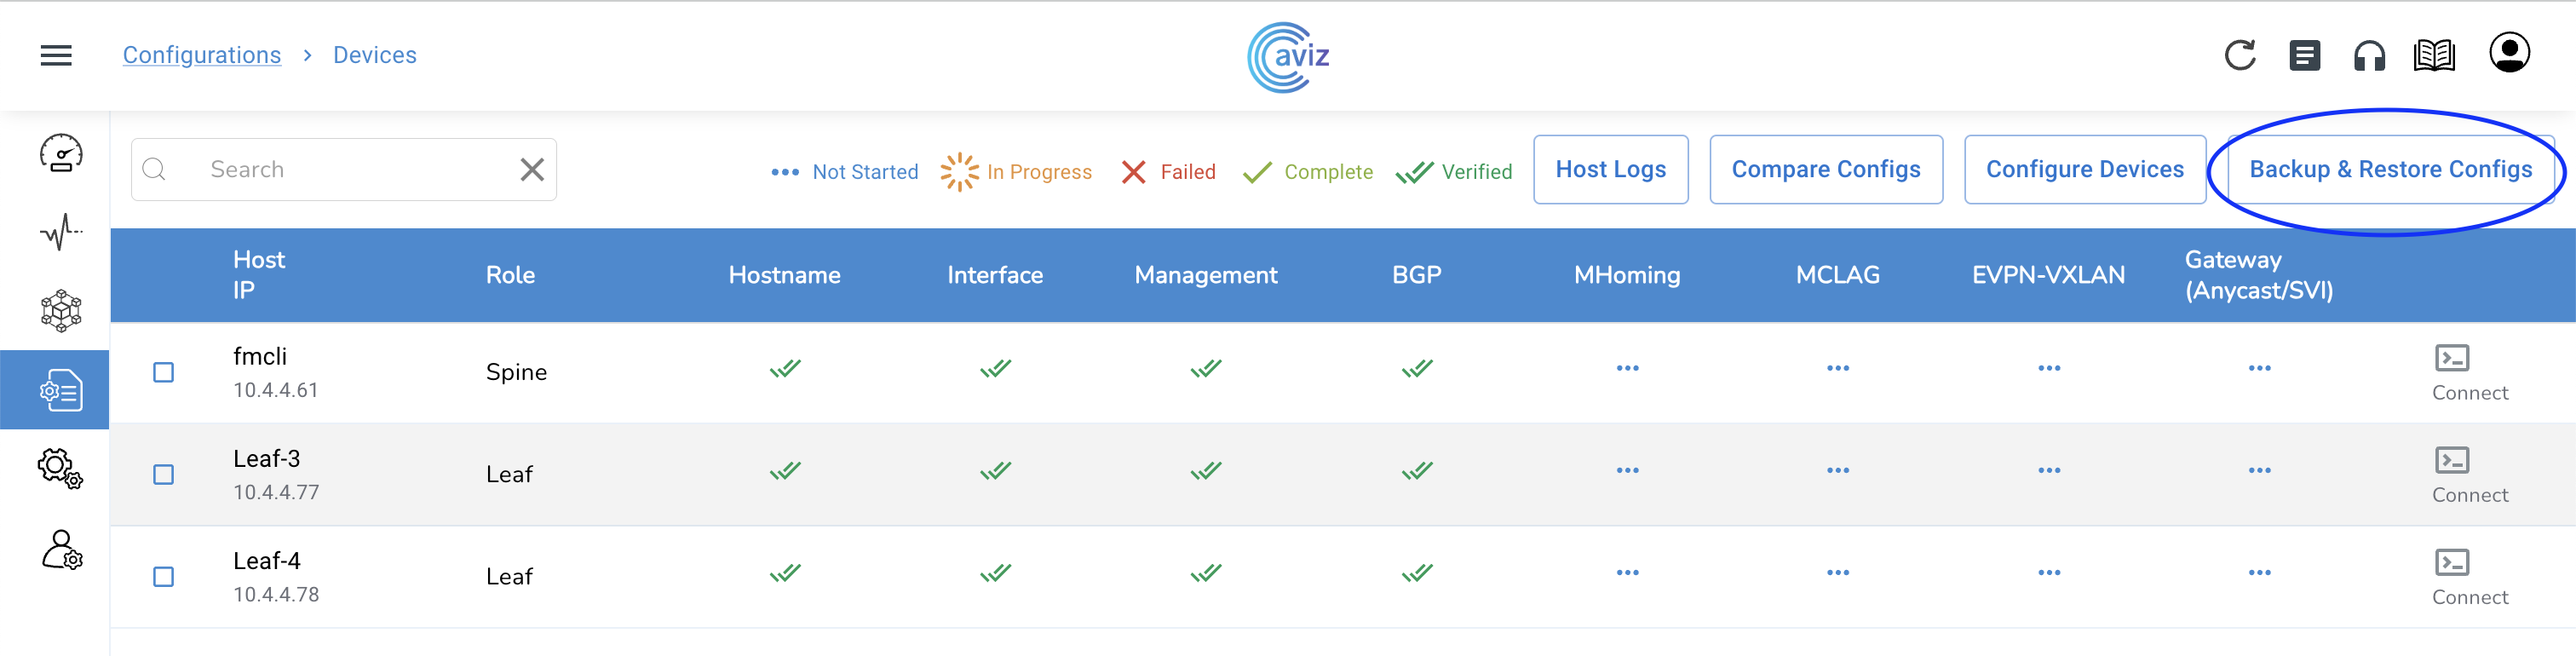The image size is (2576, 656).
Task: Select the checkbox for fmcli device
Action: tap(164, 373)
